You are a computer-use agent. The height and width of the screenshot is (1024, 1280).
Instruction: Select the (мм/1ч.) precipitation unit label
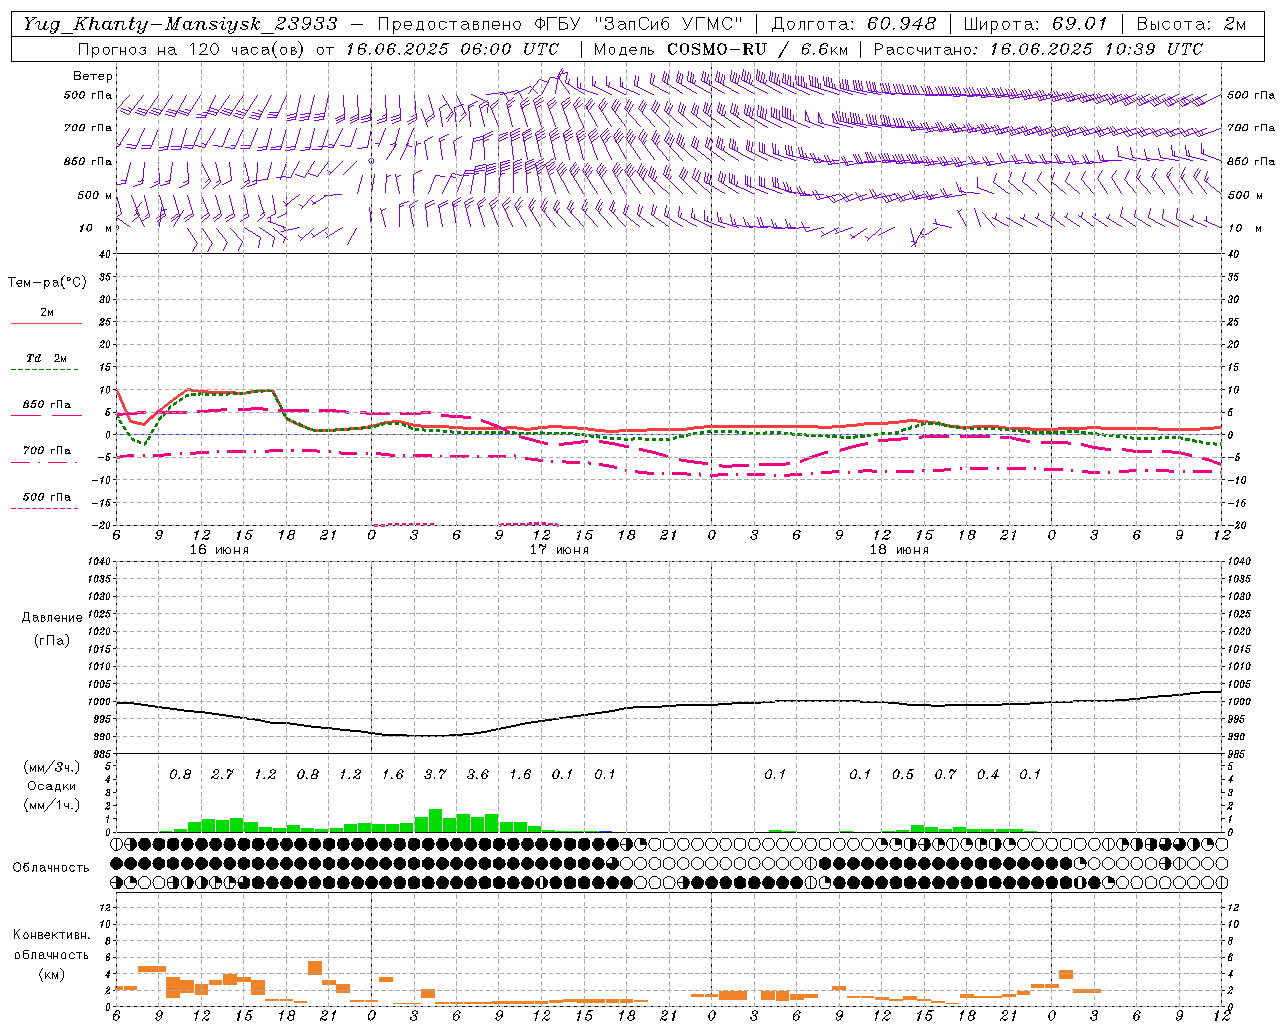[x=51, y=805]
